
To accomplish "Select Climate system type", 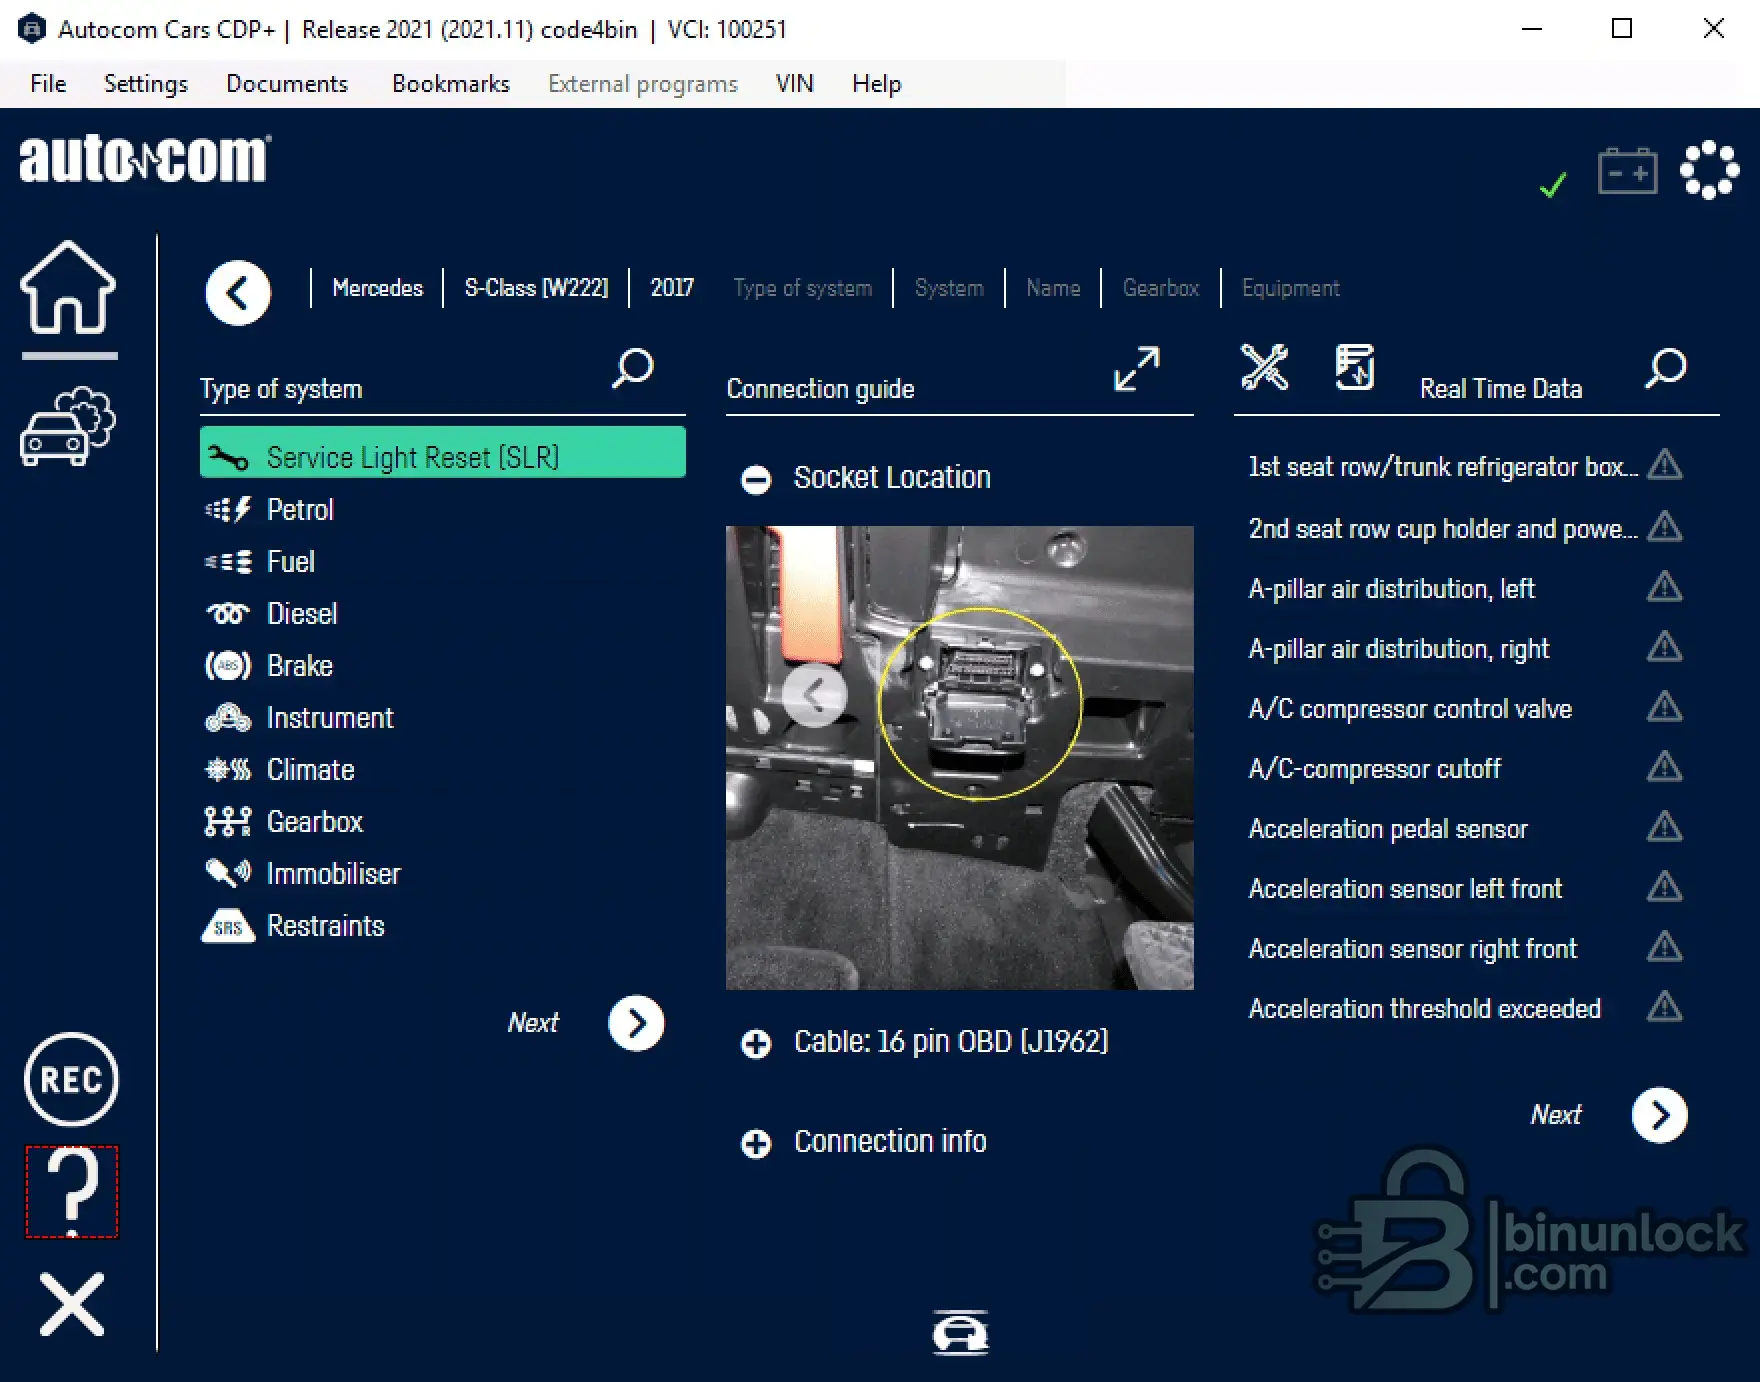I will [443, 770].
